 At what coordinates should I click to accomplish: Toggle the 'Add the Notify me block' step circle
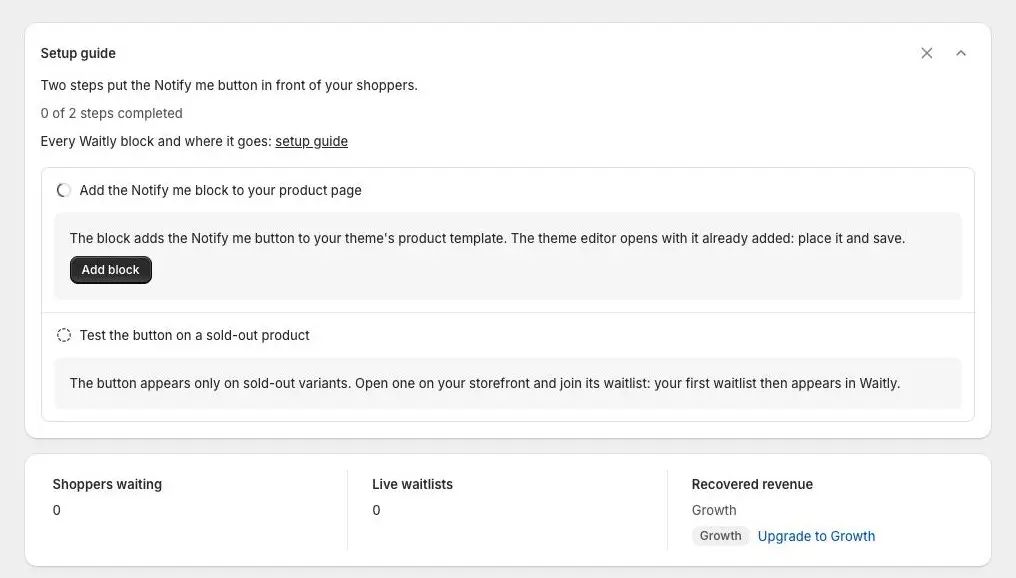pos(64,191)
